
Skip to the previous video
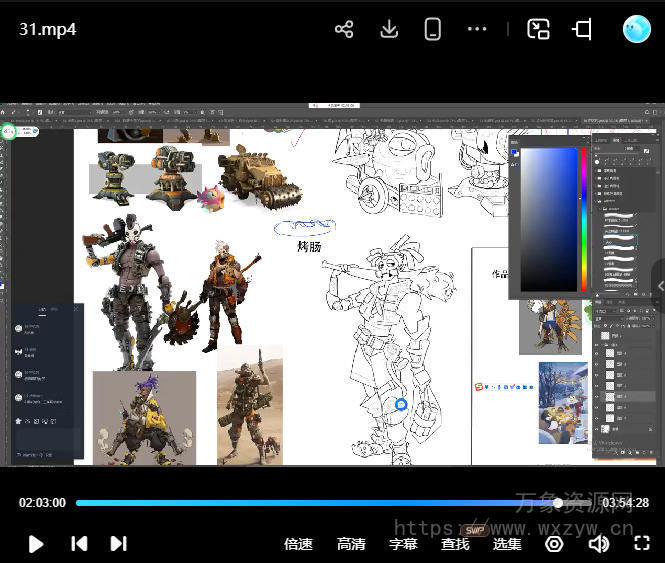(x=79, y=544)
